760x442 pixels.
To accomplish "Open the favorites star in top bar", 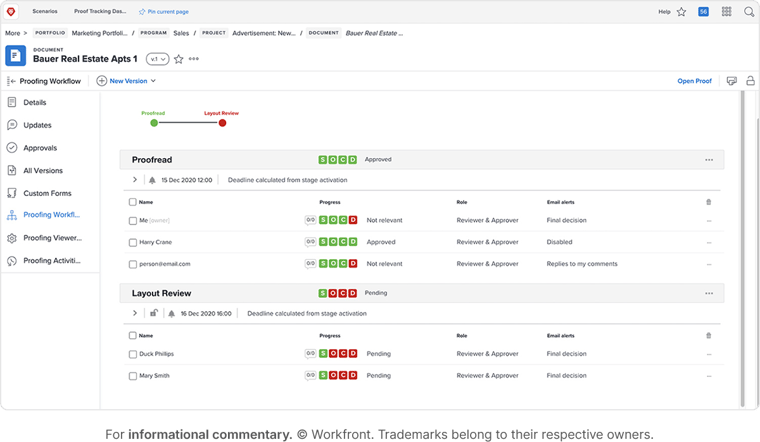I will (681, 12).
